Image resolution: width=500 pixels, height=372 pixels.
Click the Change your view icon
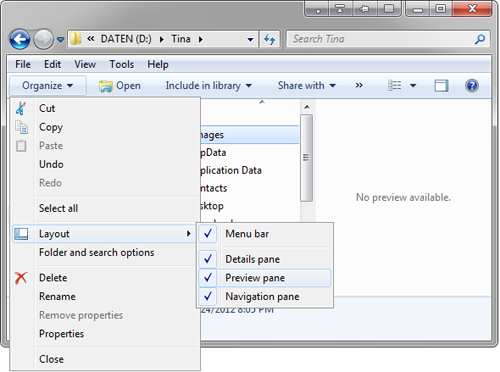click(x=394, y=86)
